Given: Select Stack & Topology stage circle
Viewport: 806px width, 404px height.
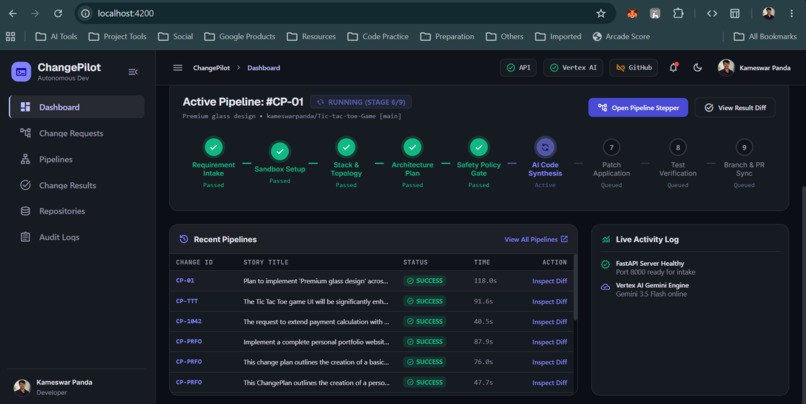Looking at the screenshot, I should coord(346,147).
